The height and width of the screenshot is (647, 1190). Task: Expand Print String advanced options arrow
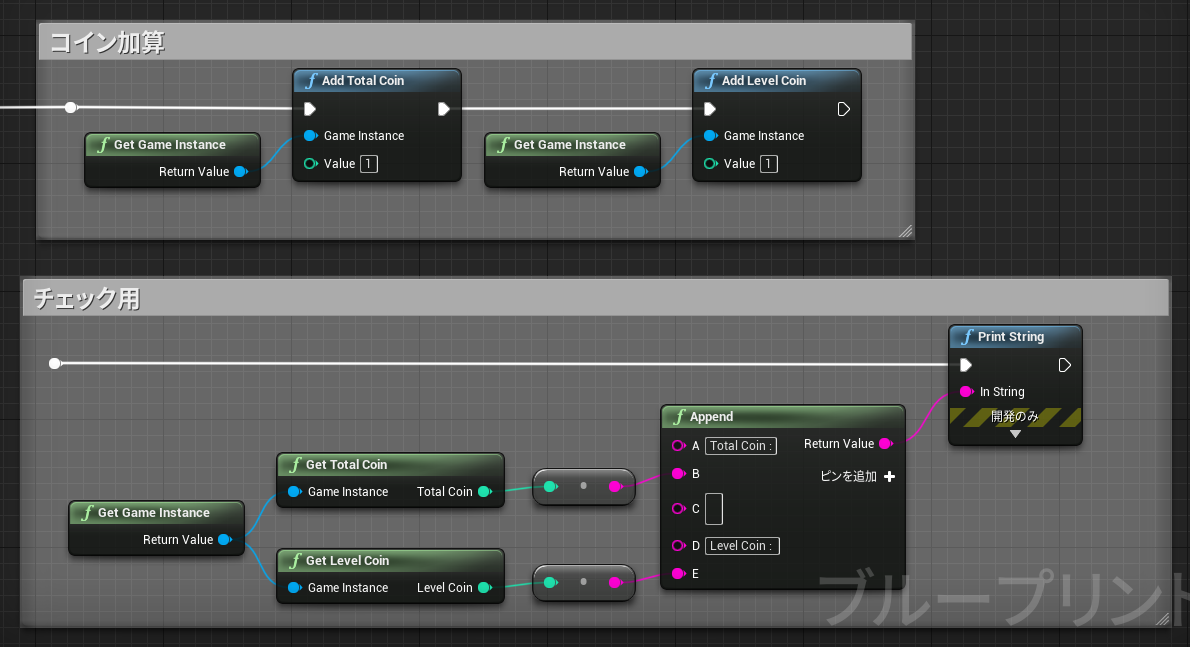click(x=1015, y=434)
